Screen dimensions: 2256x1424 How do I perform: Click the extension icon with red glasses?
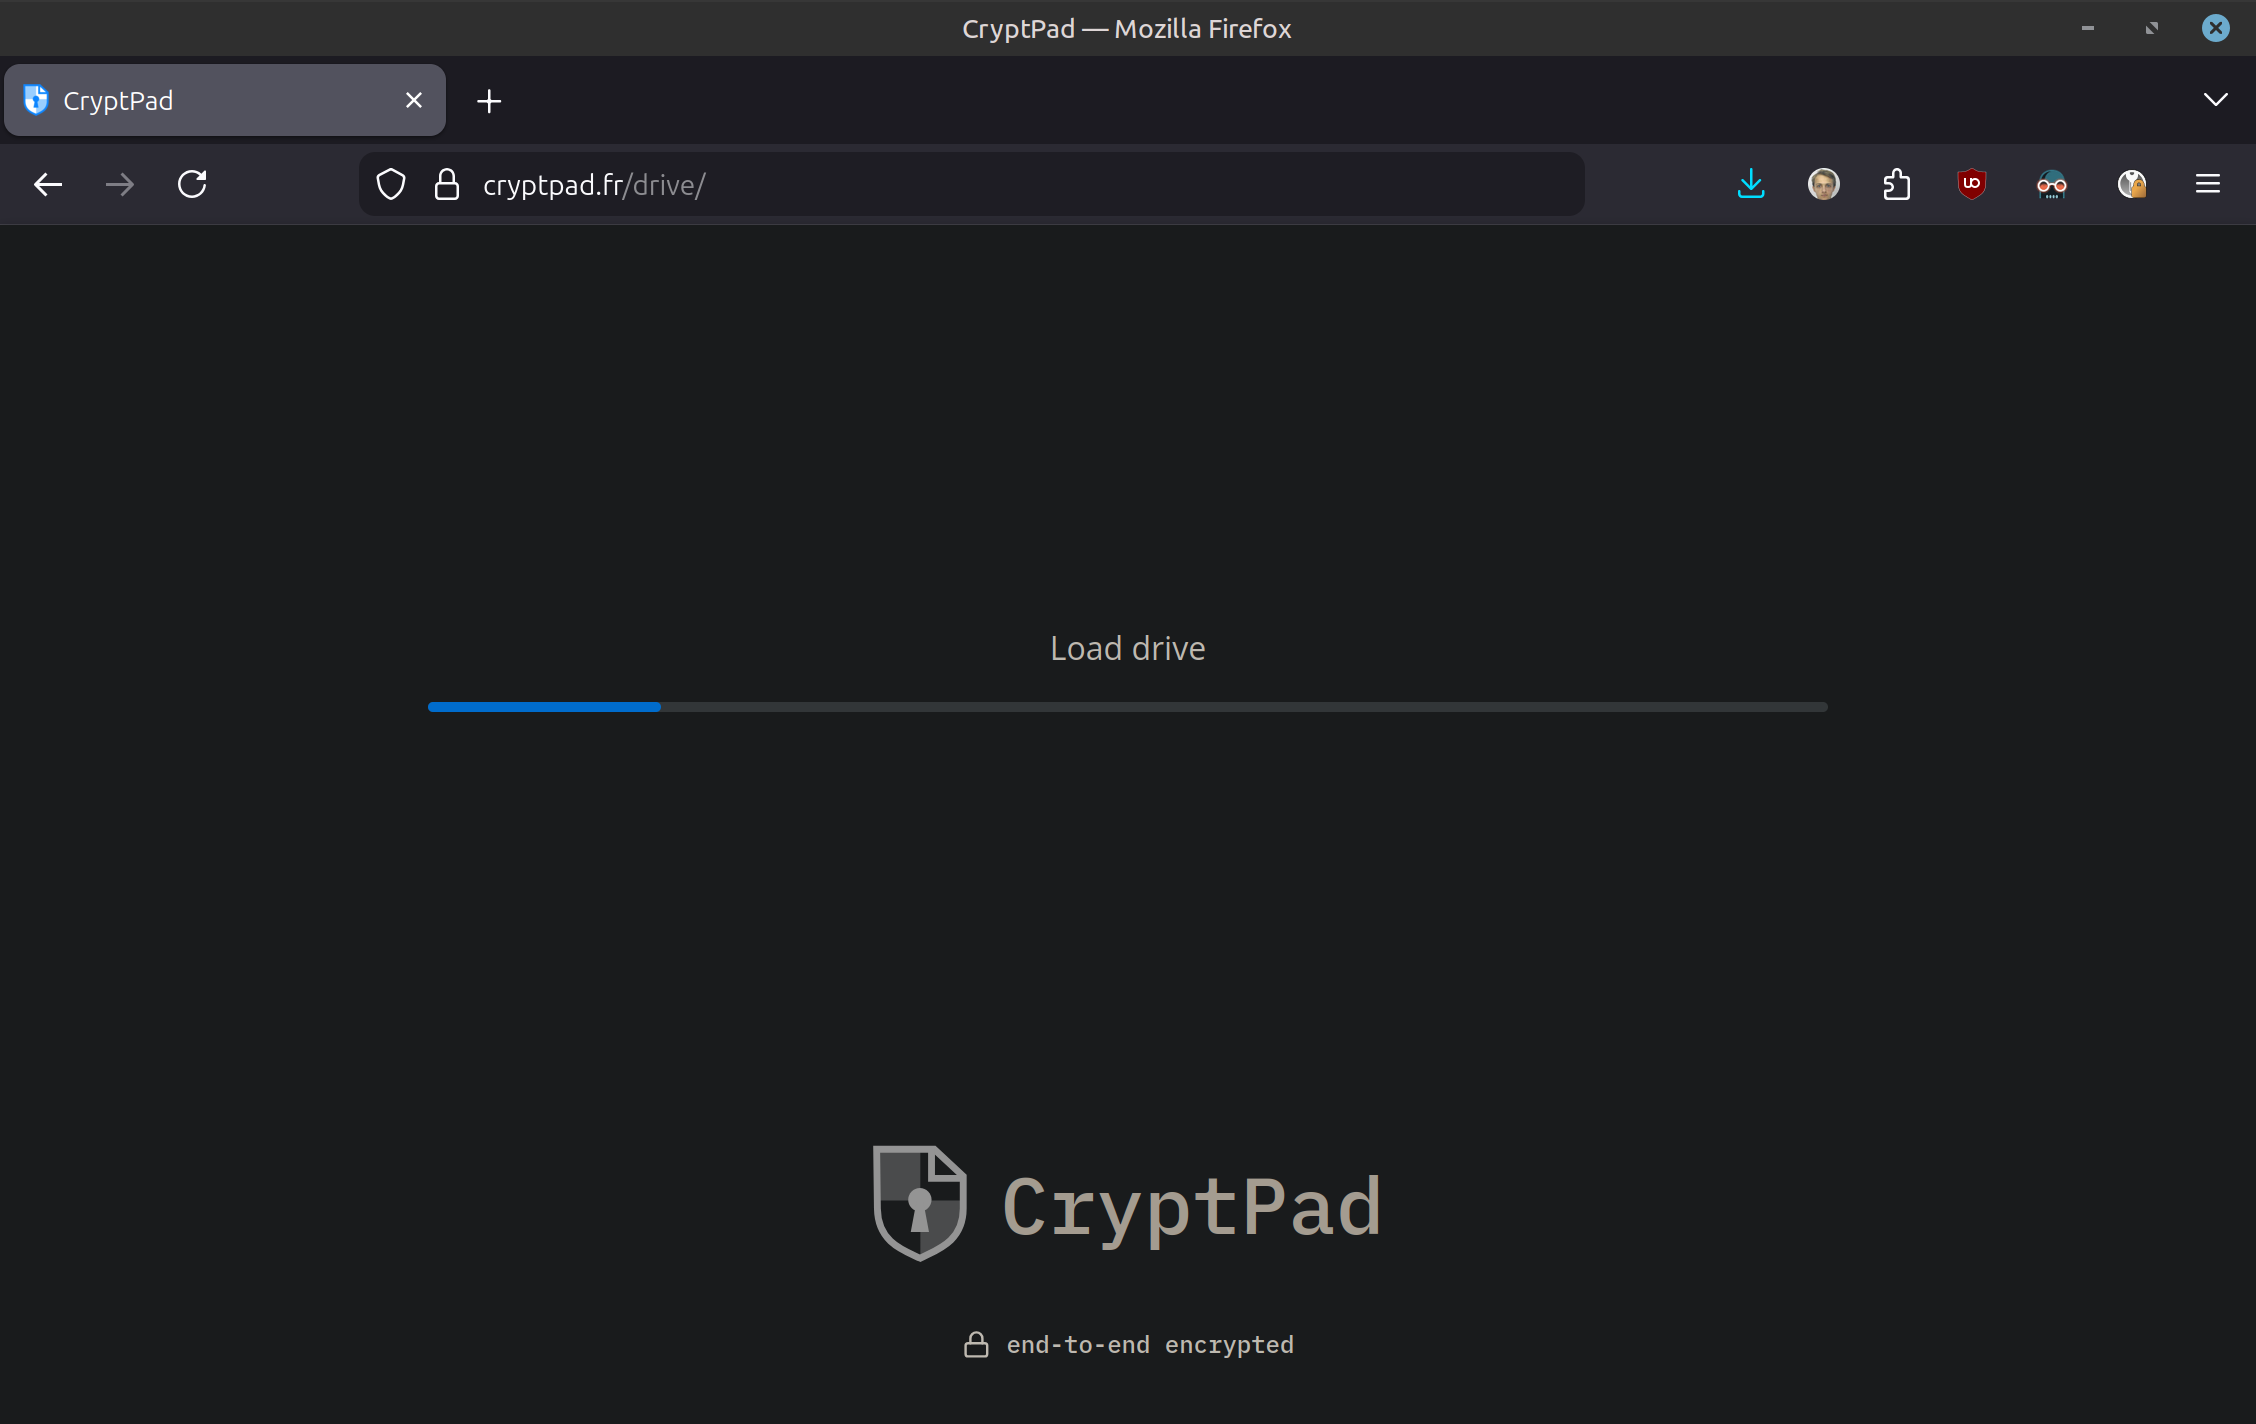click(x=2051, y=184)
